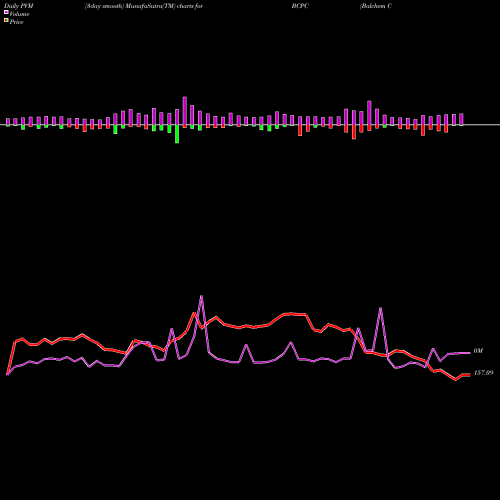
Task: Click the BCPC ticker symbol text
Action: pyautogui.click(x=300, y=6)
